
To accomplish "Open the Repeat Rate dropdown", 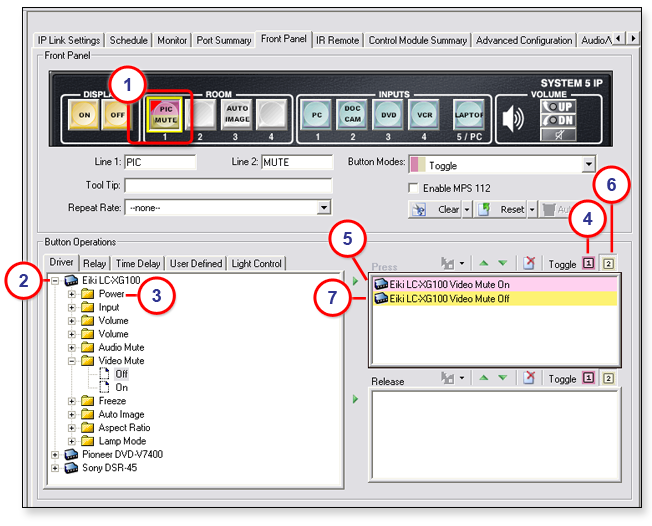I will click(x=324, y=207).
